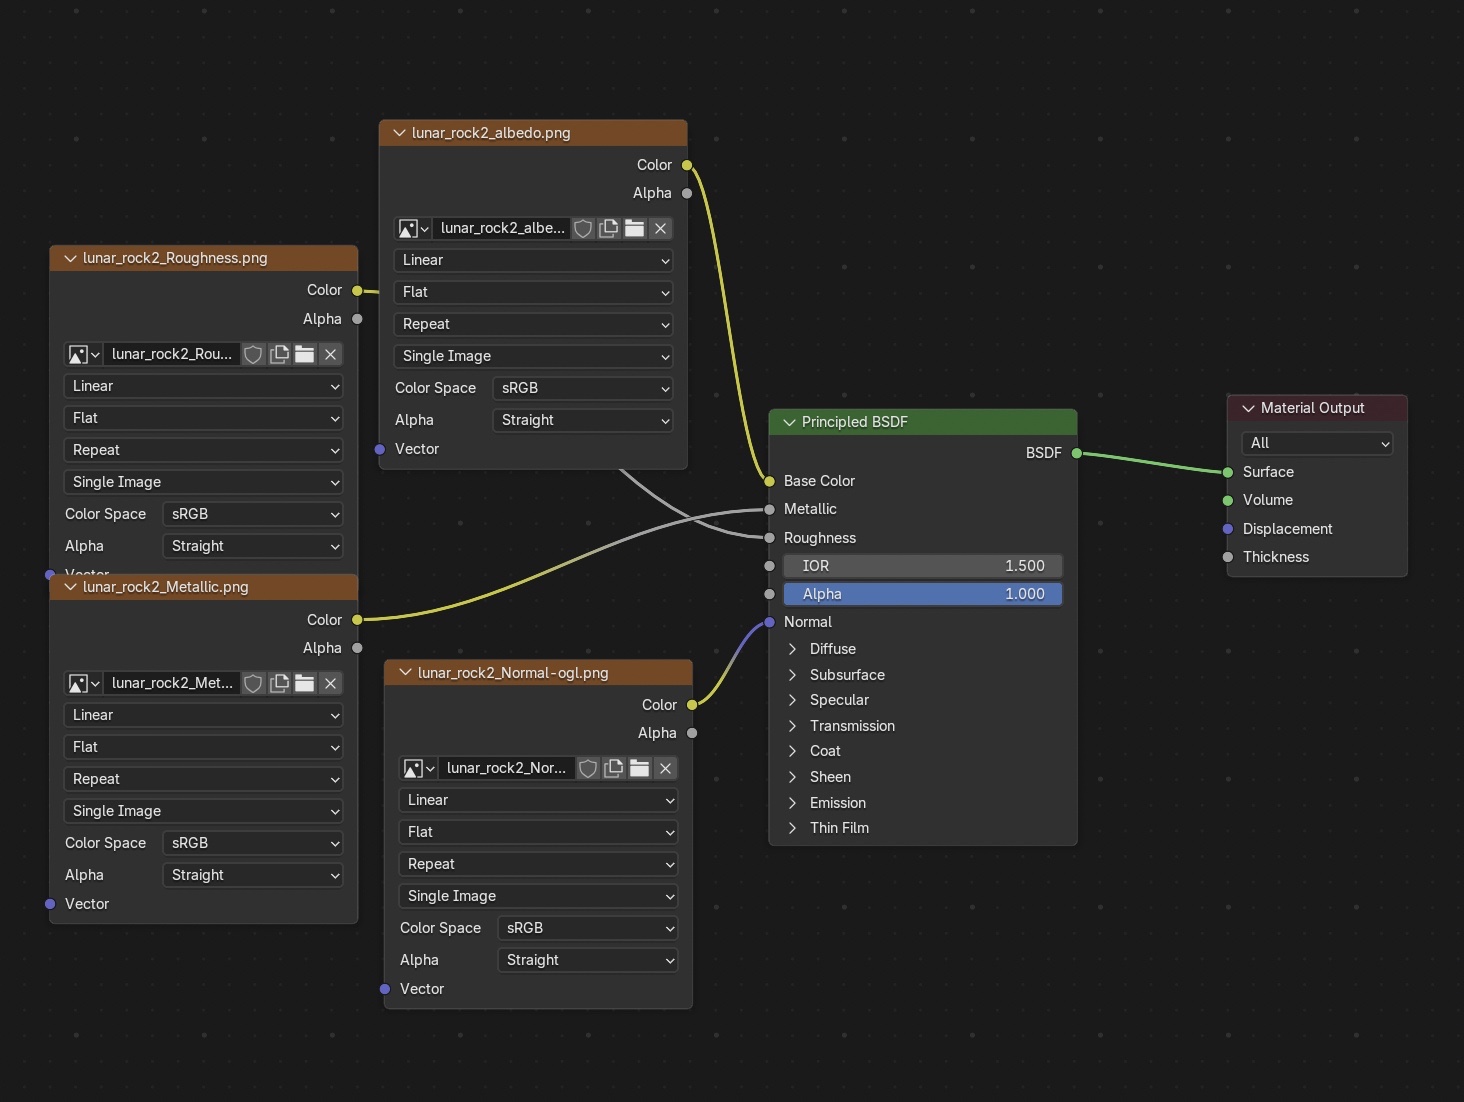1464x1102 pixels.
Task: Open image folder icon on albedo node
Action: [634, 229]
